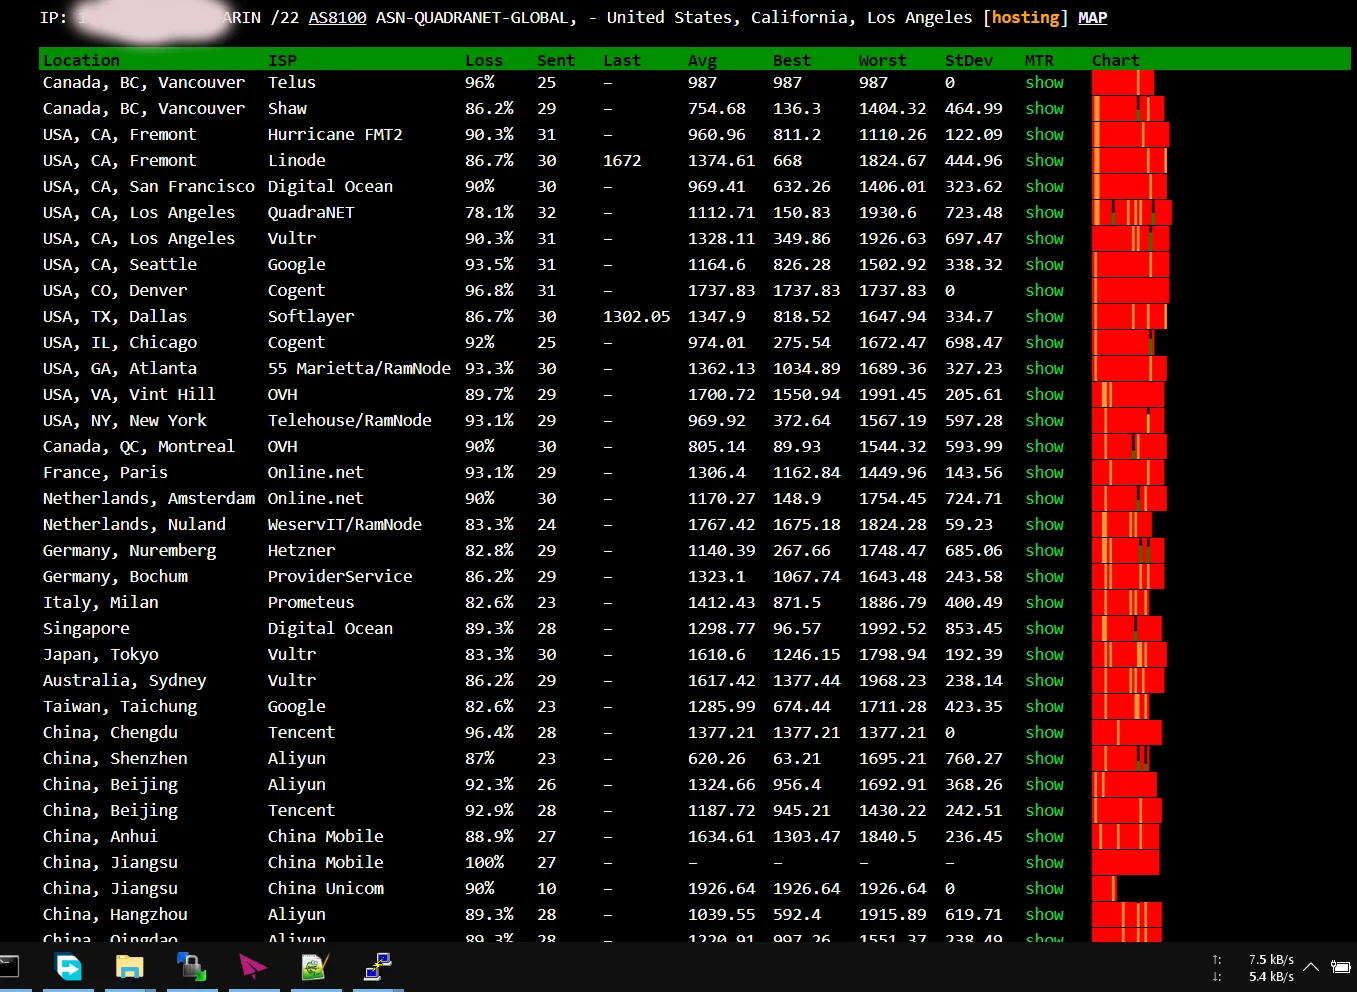1357x992 pixels.
Task: Show MTR for Dallas Softlayer row
Action: (1044, 317)
